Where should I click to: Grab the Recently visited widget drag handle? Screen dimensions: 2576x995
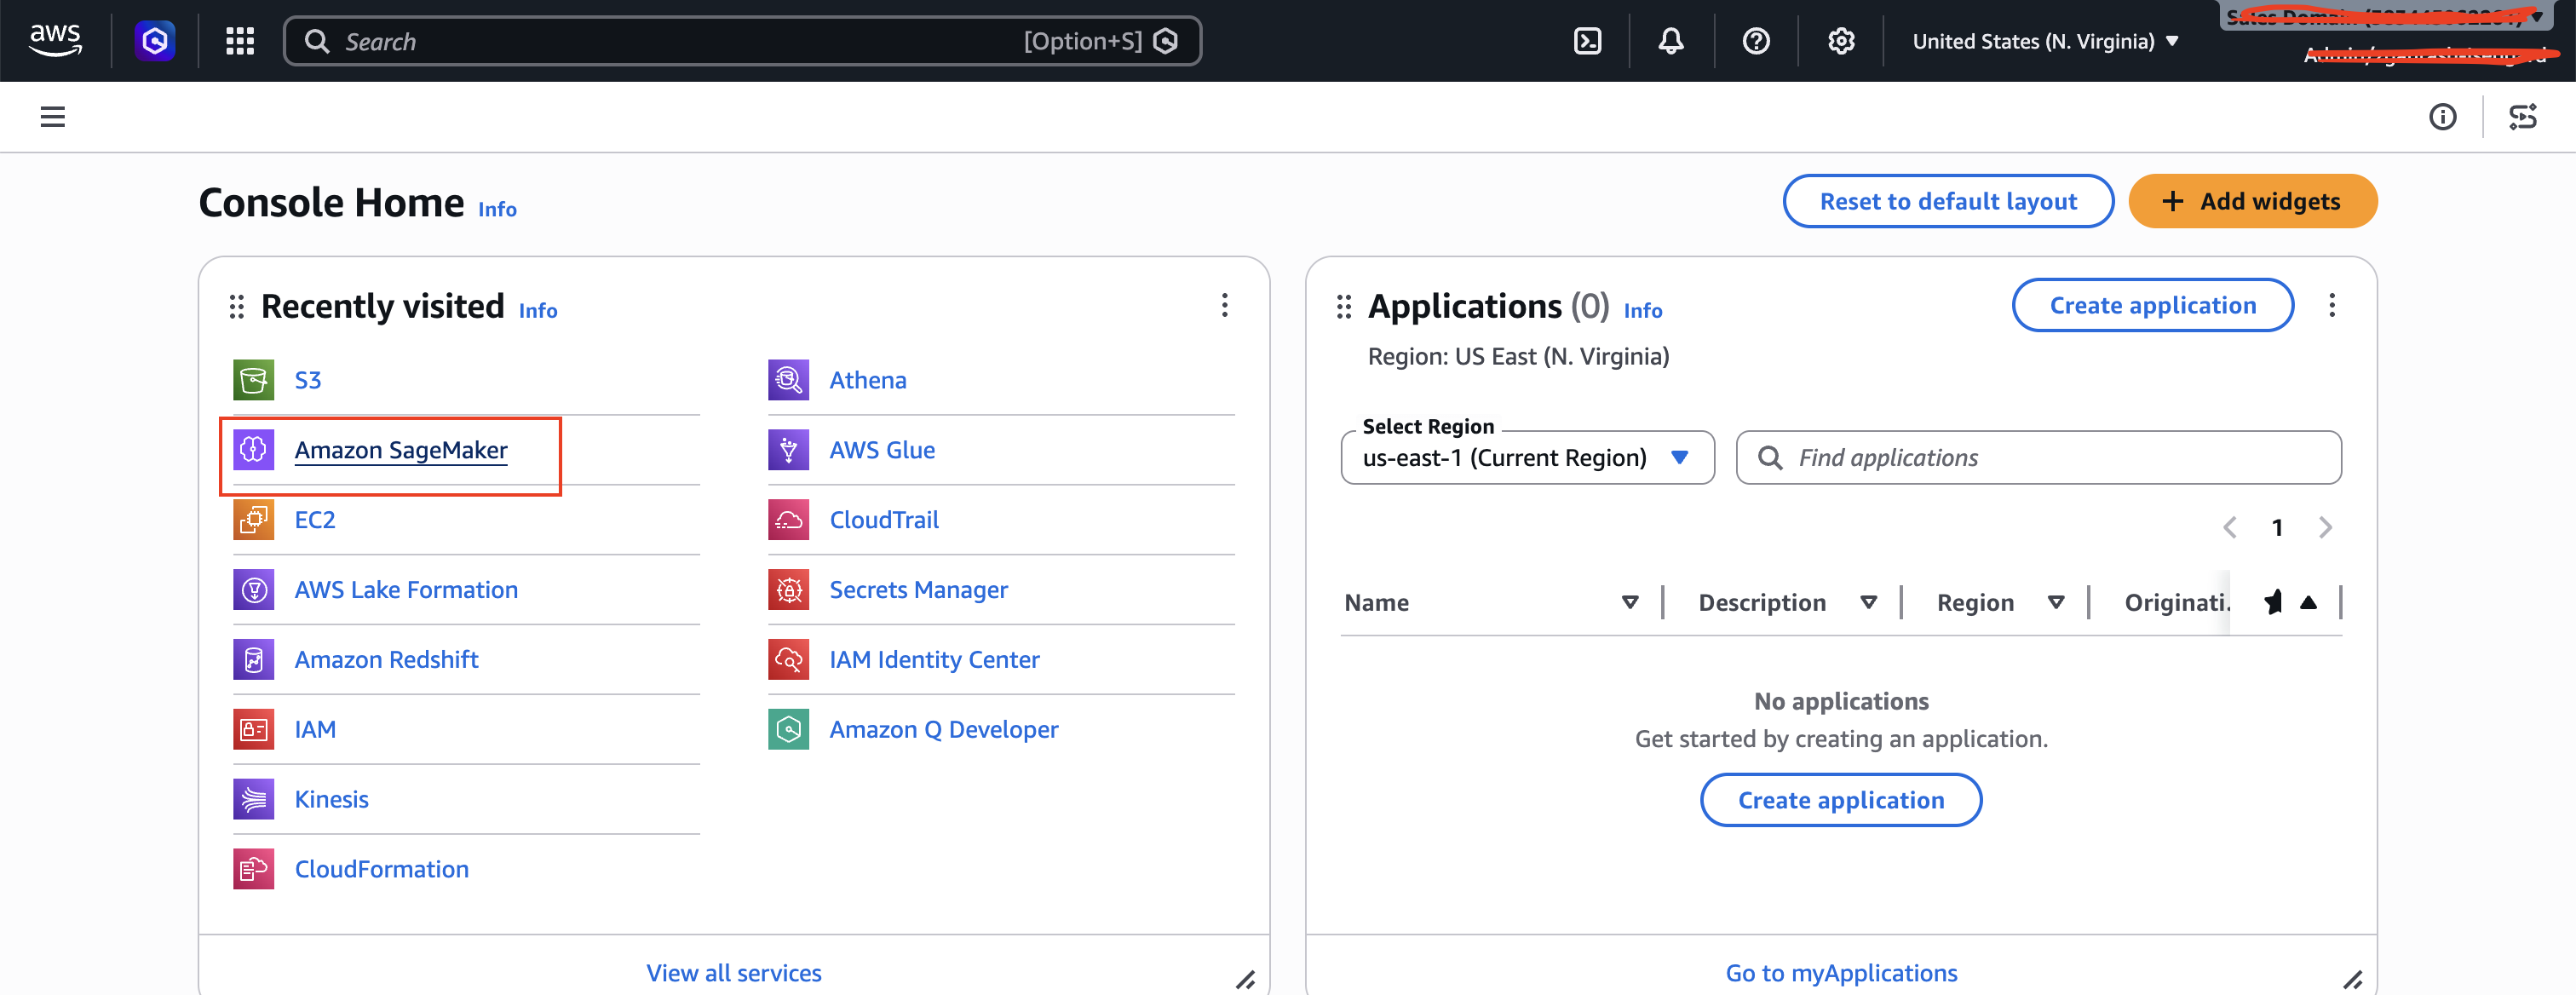point(237,307)
